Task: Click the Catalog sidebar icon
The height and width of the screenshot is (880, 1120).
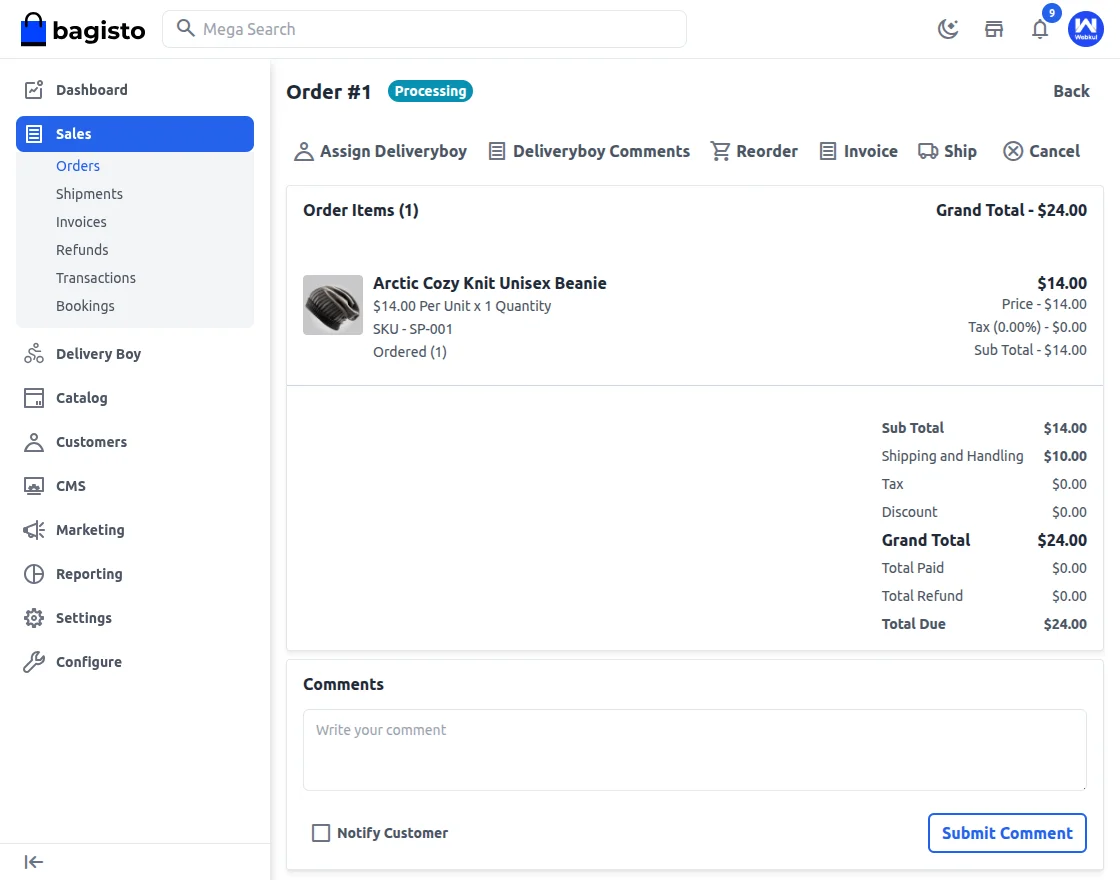Action: (34, 398)
